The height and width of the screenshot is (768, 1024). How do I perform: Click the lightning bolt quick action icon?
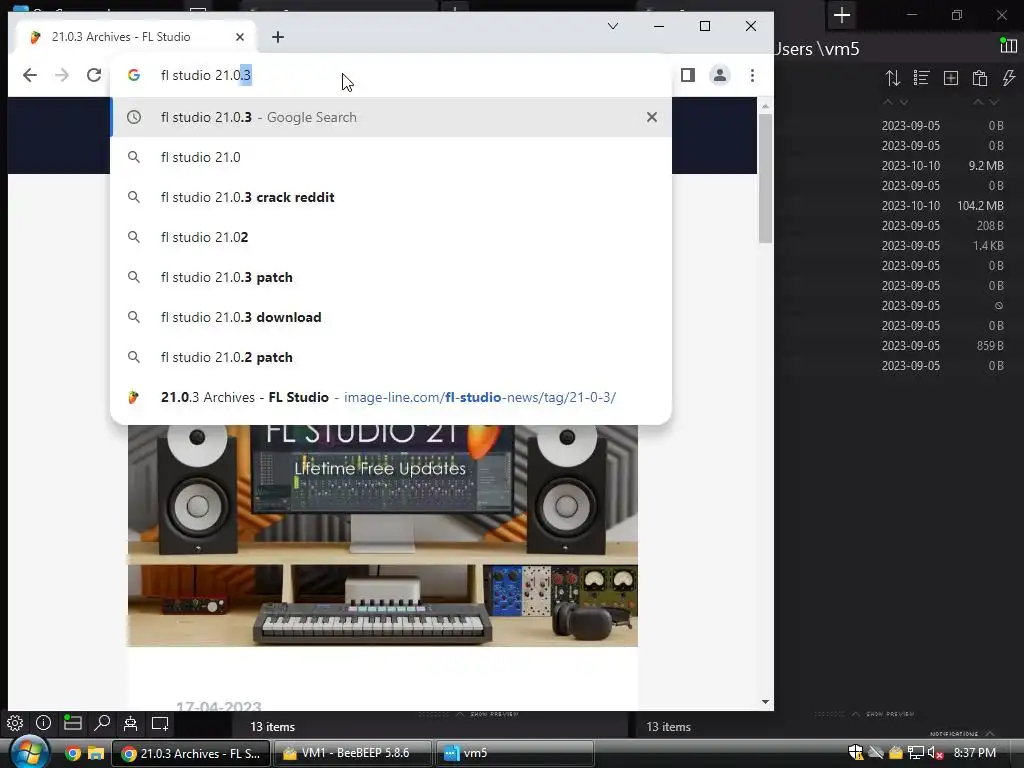pos(1009,78)
